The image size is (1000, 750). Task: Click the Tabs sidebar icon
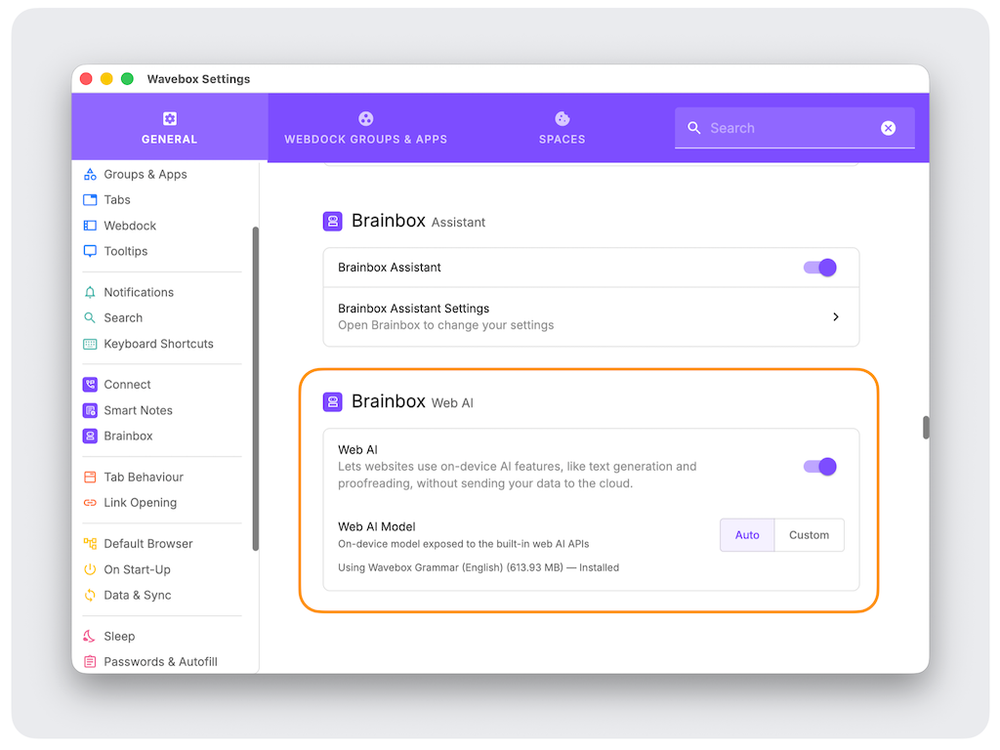pyautogui.click(x=90, y=200)
